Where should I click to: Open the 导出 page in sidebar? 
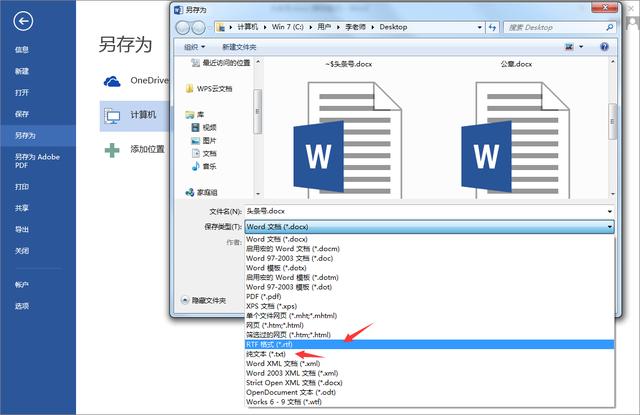click(x=22, y=229)
